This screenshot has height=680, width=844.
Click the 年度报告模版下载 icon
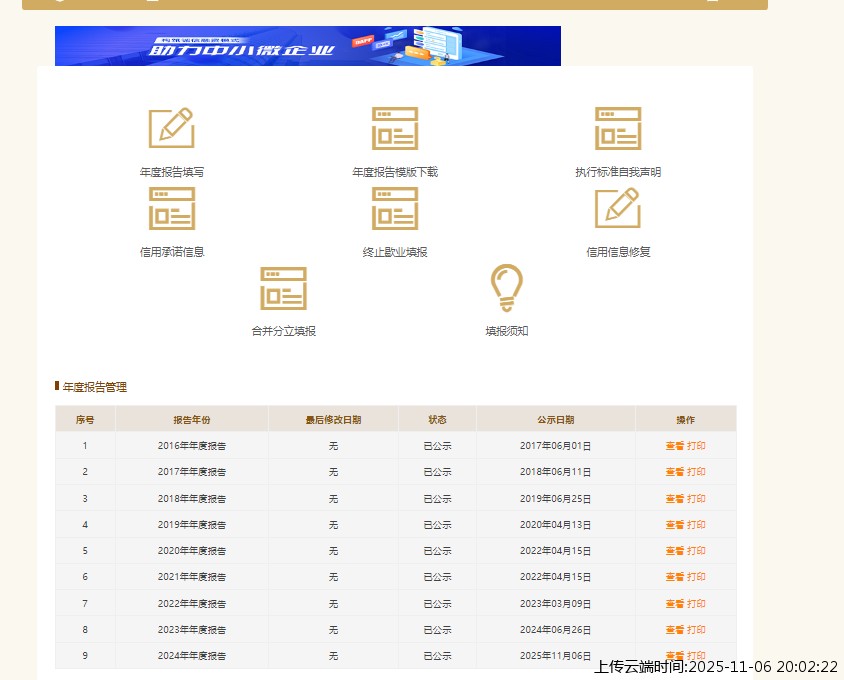point(394,129)
